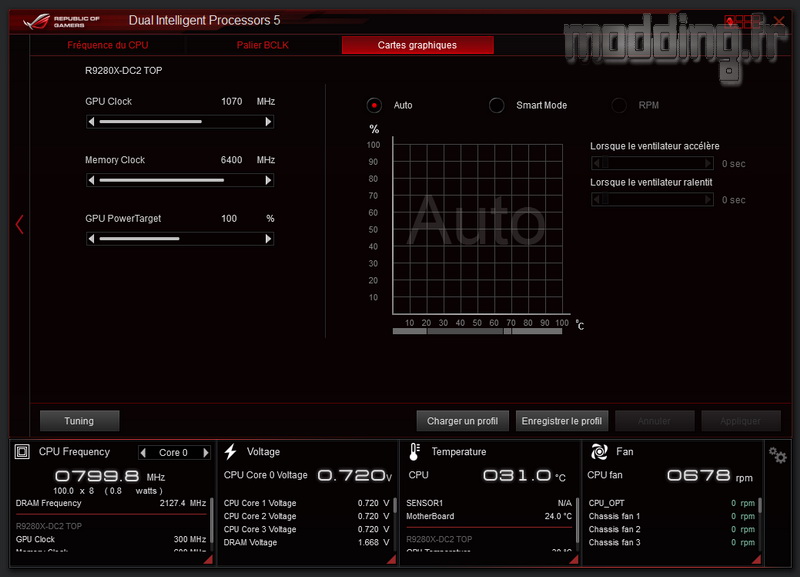
Task: Click the CPU_OPT fan row
Action: point(671,503)
